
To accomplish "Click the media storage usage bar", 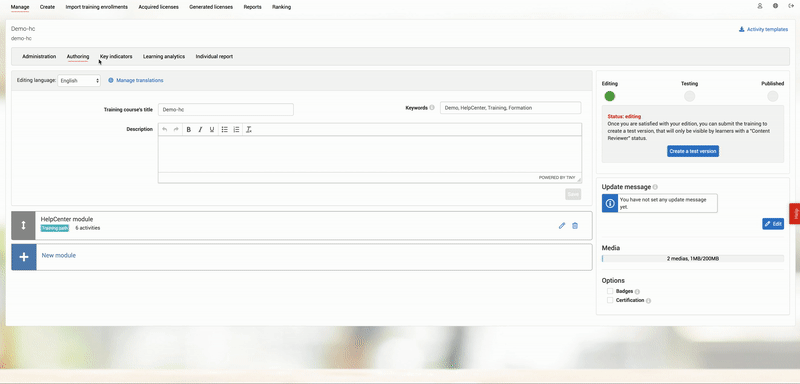I will point(693,259).
